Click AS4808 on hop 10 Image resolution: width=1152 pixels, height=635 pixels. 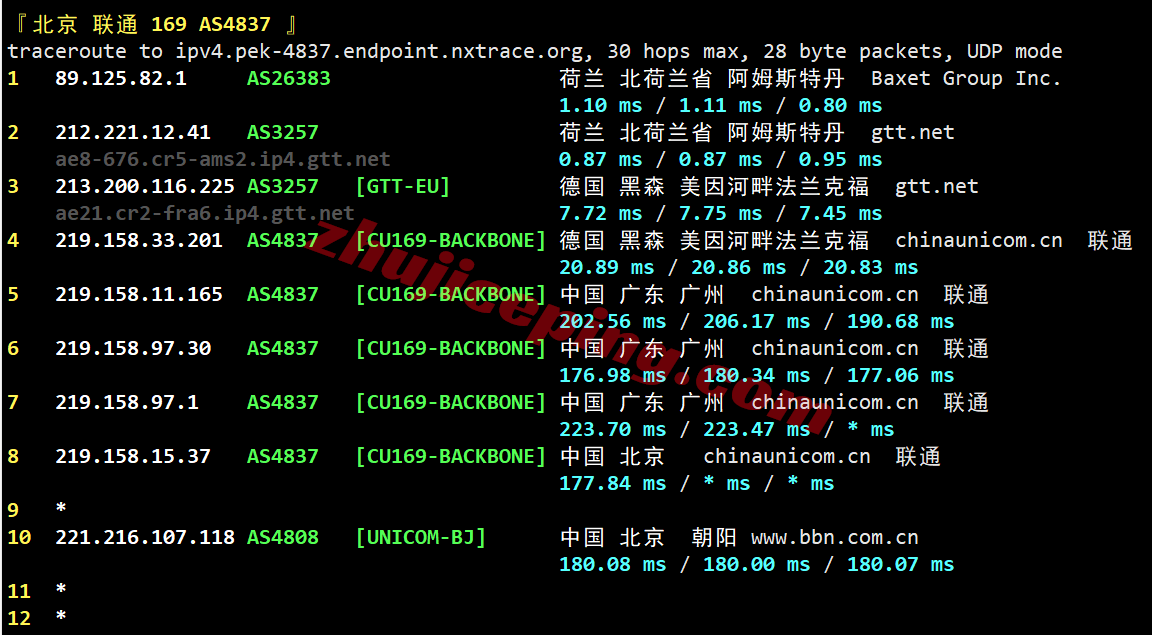click(283, 537)
